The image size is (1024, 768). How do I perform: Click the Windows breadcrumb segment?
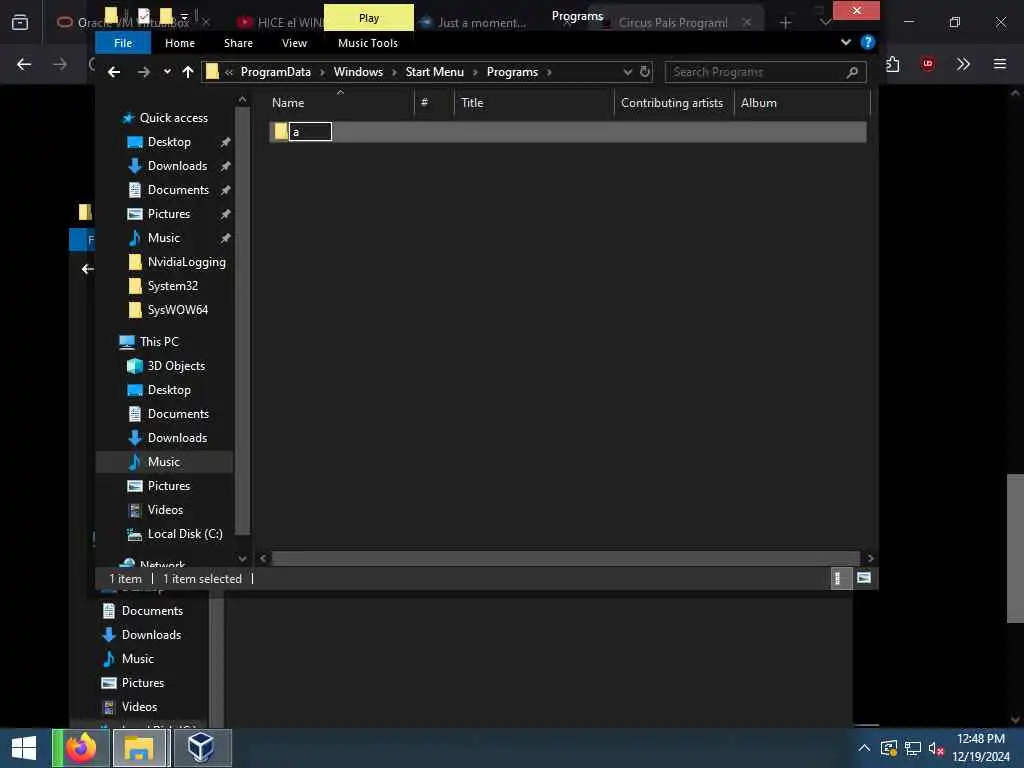pos(358,72)
